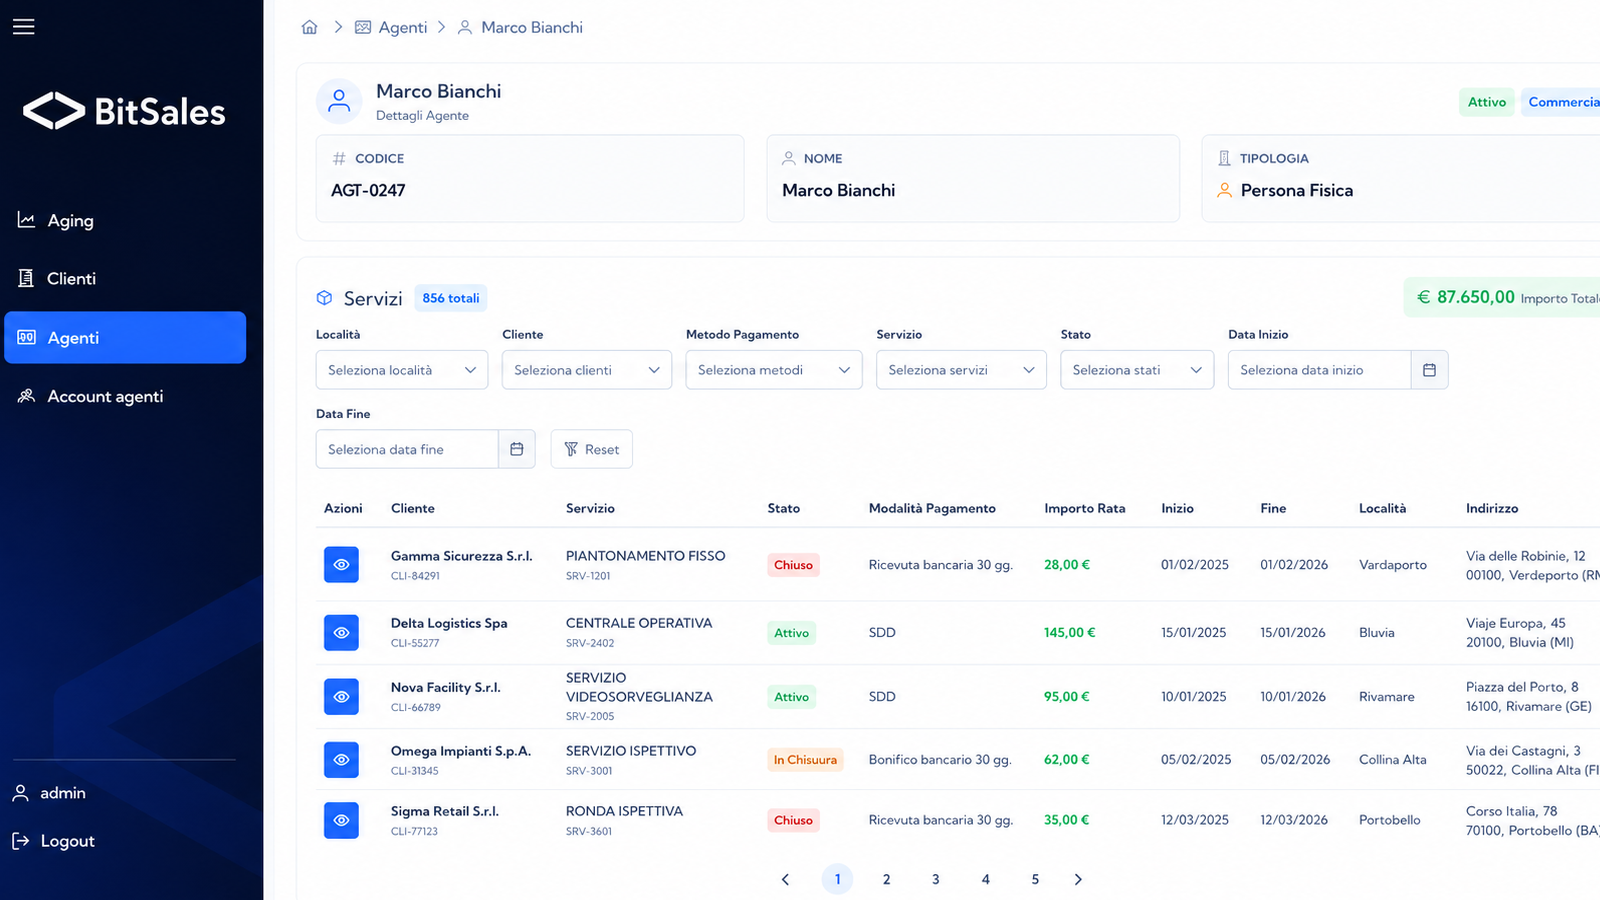Click the Servizi cube icon
The image size is (1600, 900).
click(x=324, y=298)
